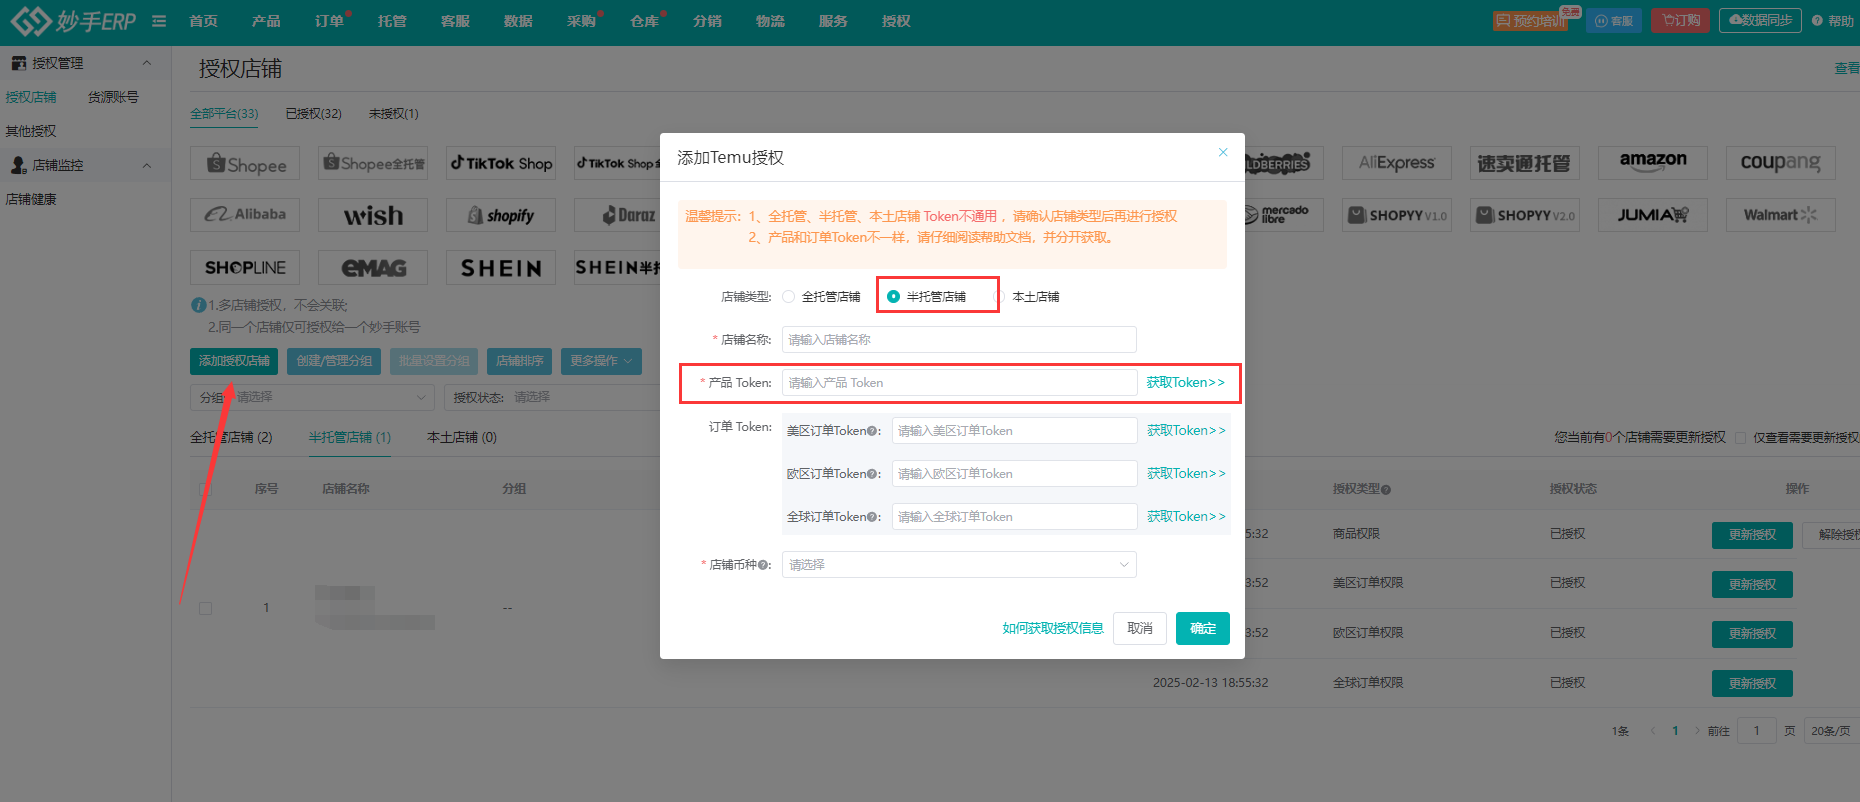Switch to the 本土店铺 (0) tab
1860x802 pixels.
coord(462,437)
